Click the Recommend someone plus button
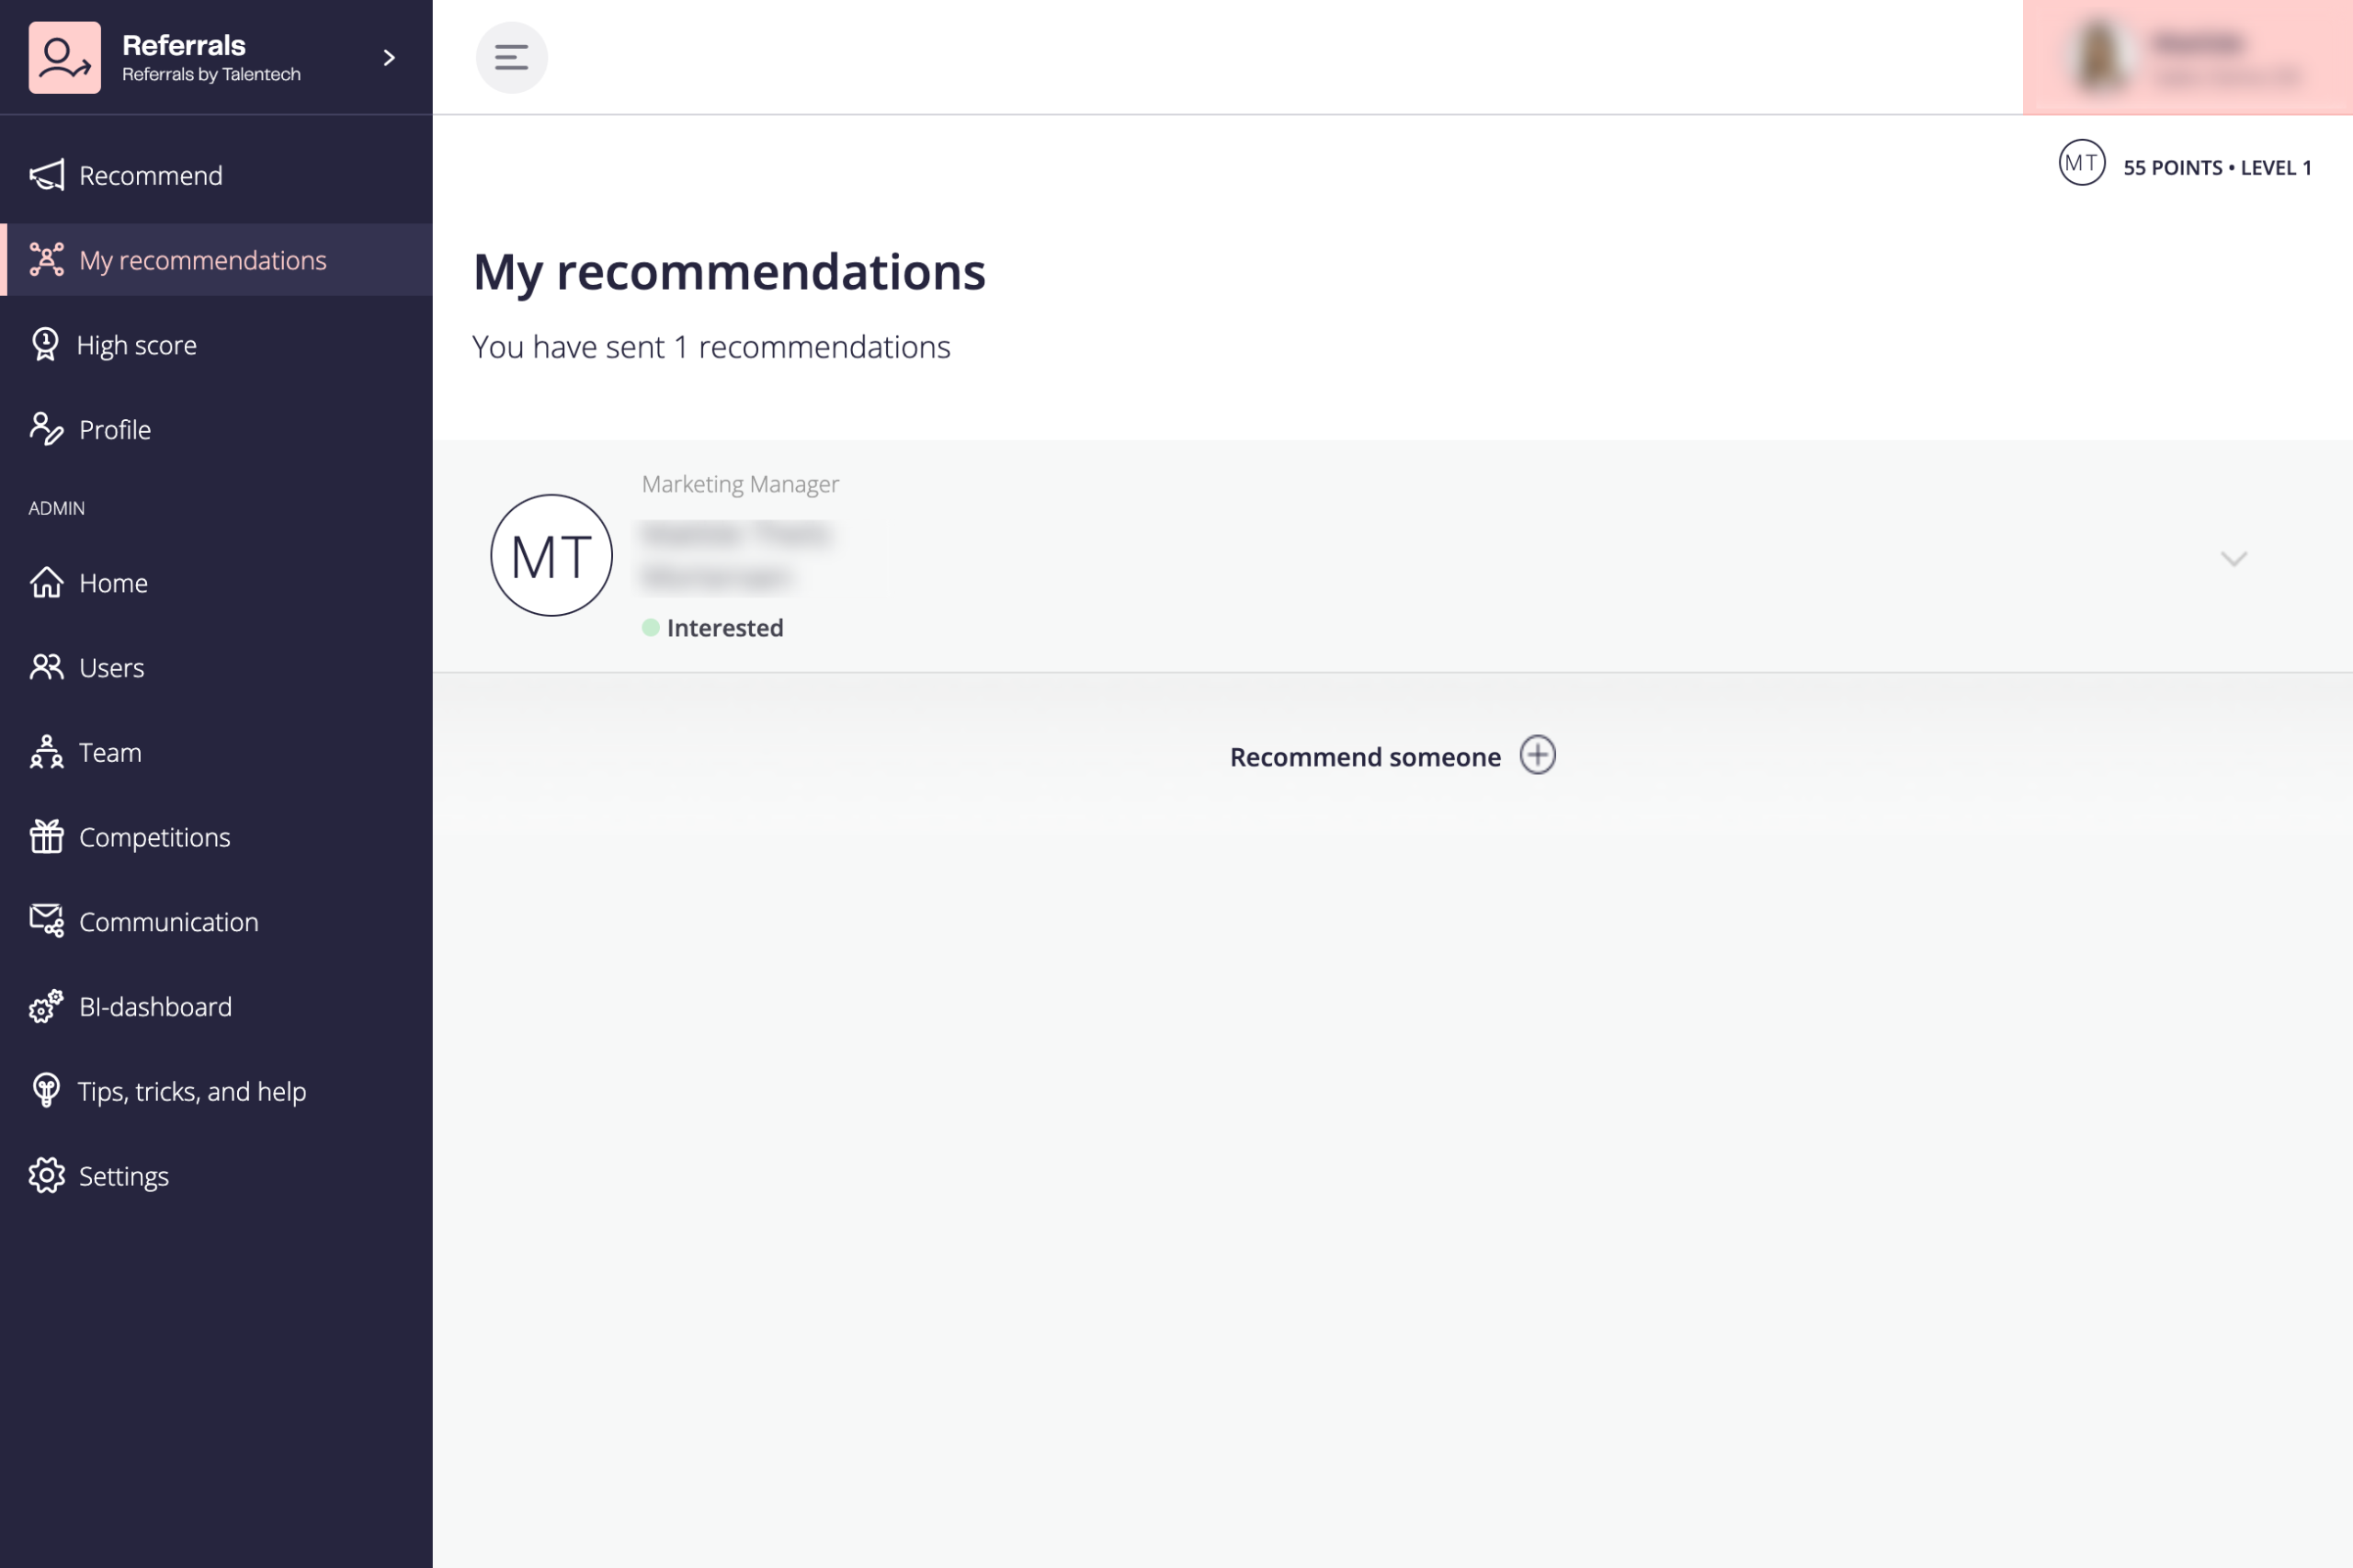This screenshot has width=2353, height=1568. [1537, 755]
